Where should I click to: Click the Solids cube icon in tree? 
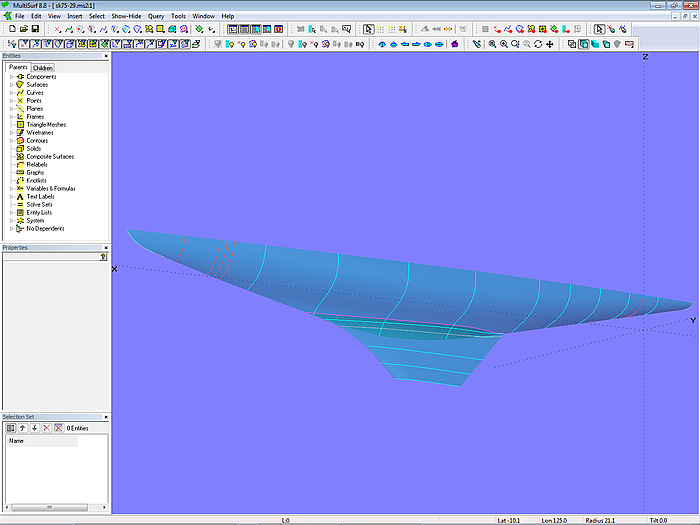coord(20,148)
